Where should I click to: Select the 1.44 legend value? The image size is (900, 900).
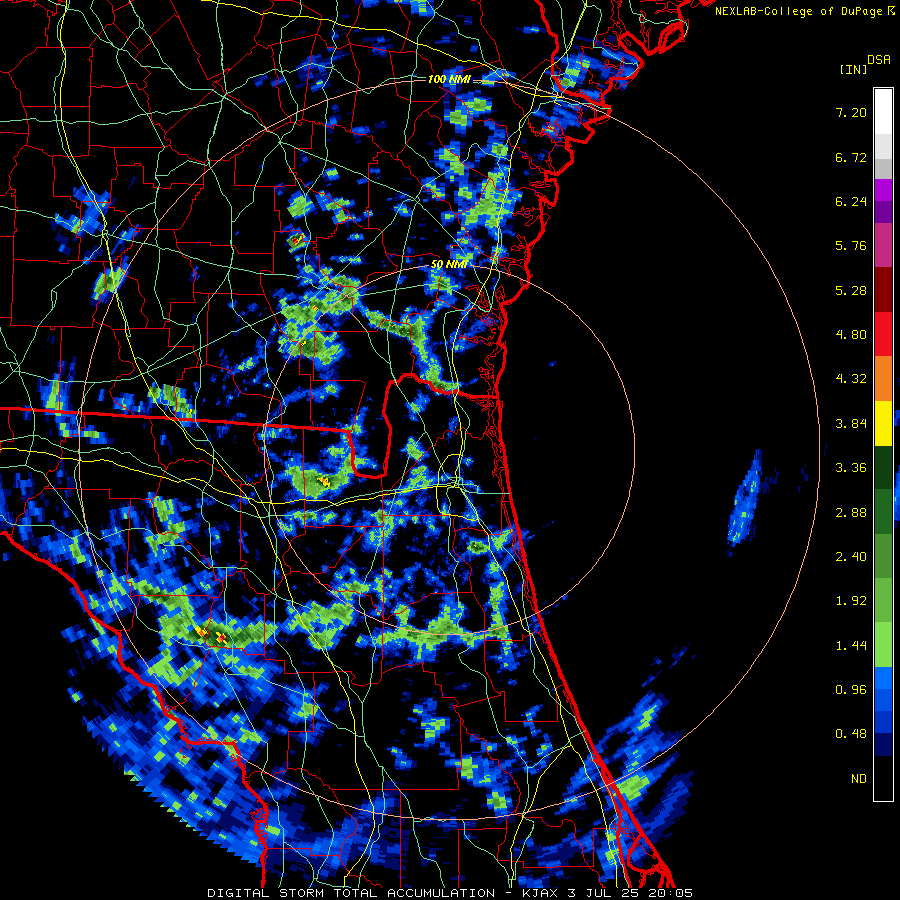tap(851, 646)
